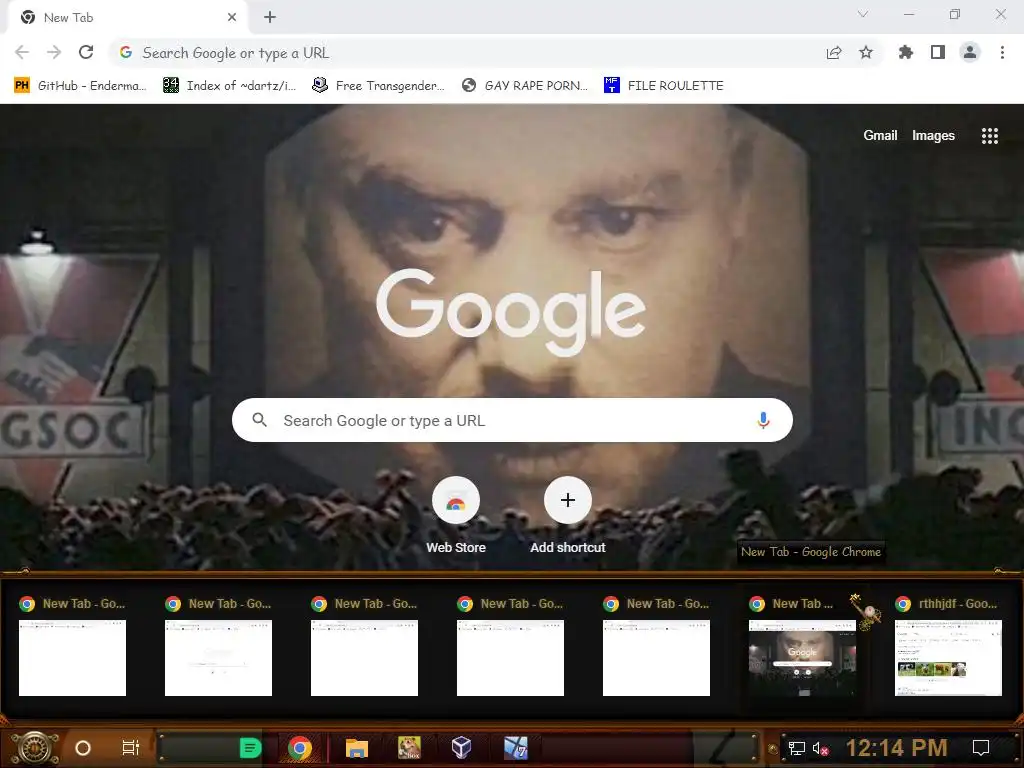Open the Sandboxie box taskbar icon
This screenshot has width=1024, height=768.
point(409,748)
